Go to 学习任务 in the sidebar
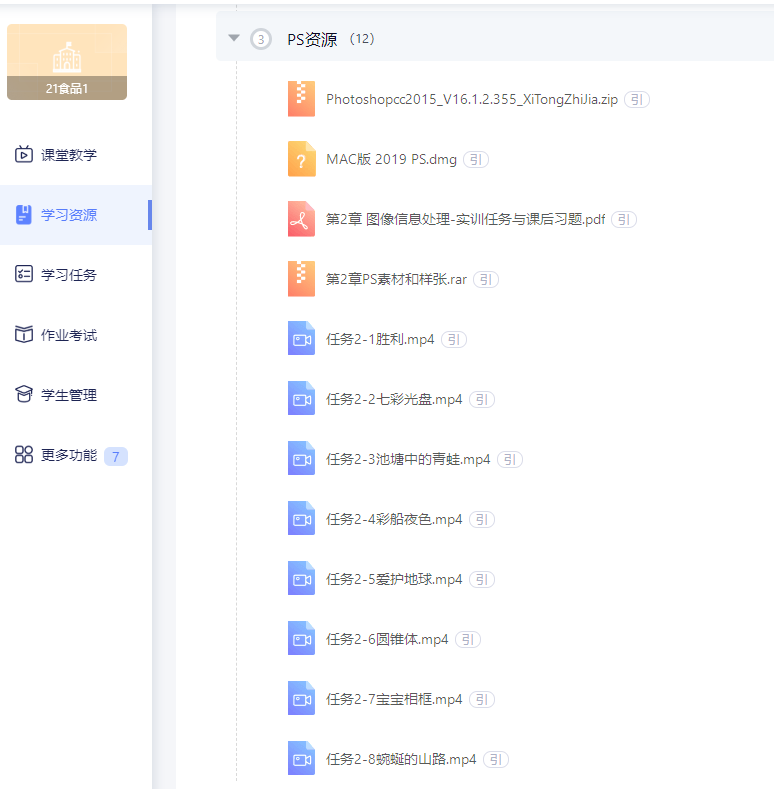This screenshot has width=774, height=789. click(68, 275)
